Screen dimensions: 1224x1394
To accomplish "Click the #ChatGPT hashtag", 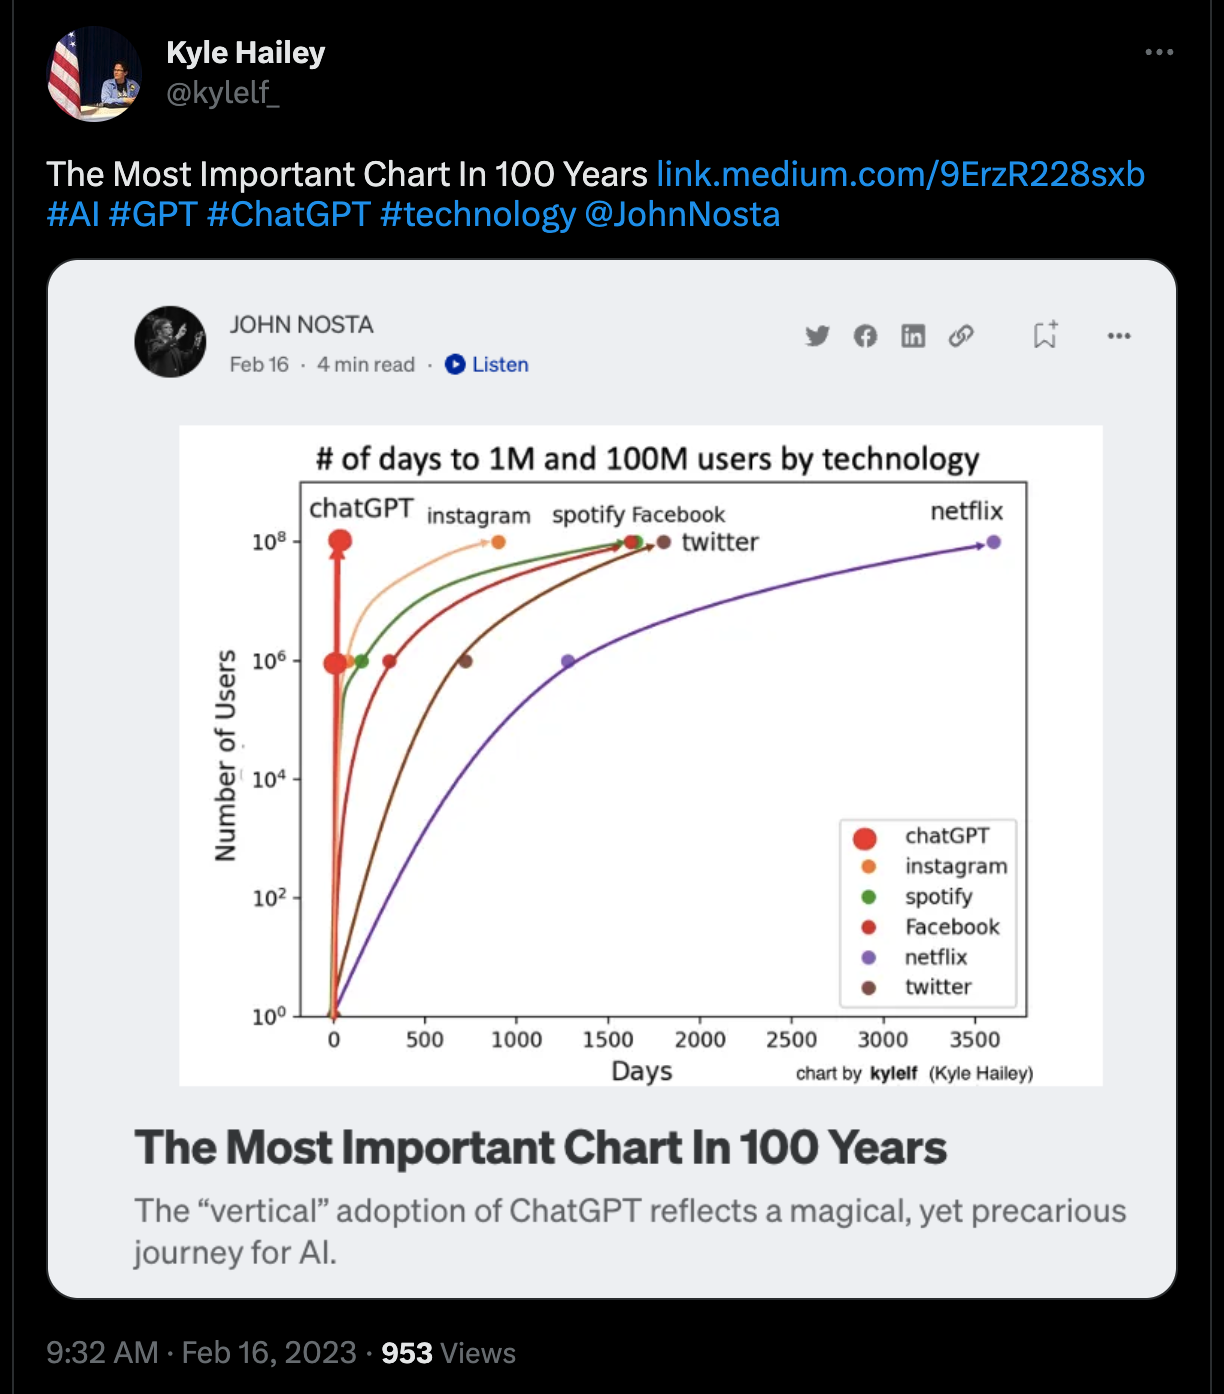I will 289,215.
